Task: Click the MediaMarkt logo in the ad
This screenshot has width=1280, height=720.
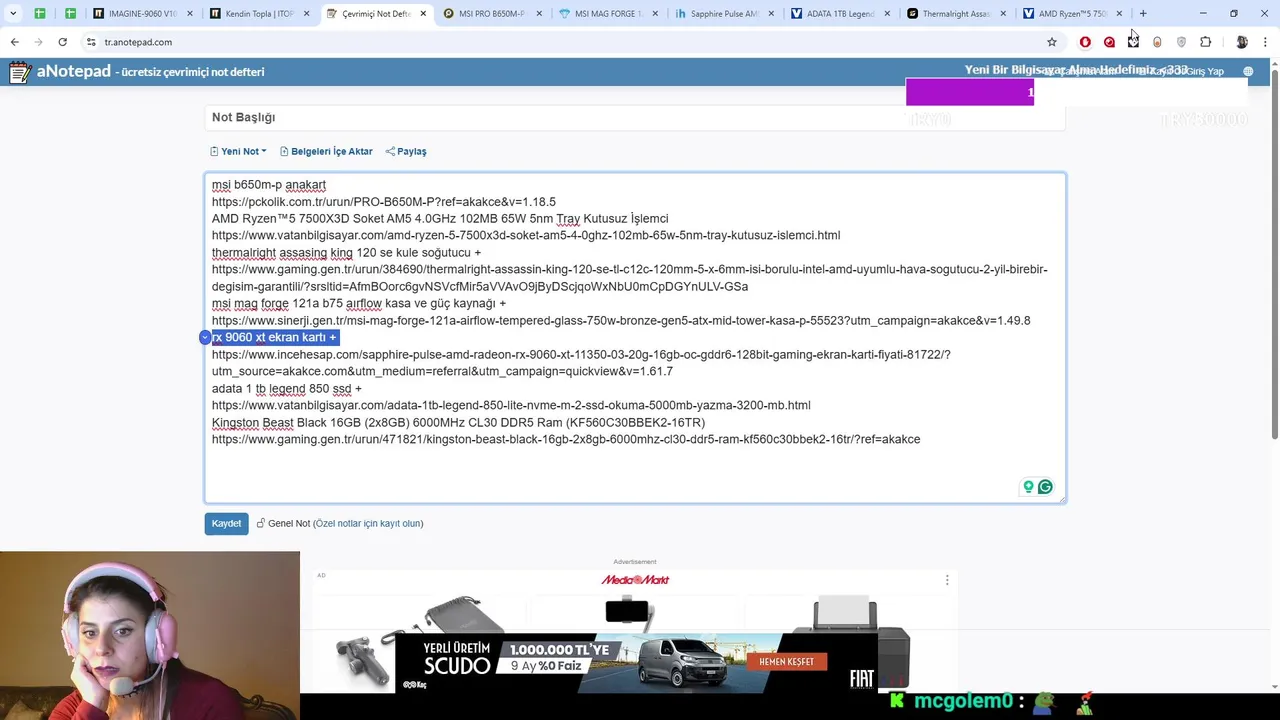Action: [635, 580]
